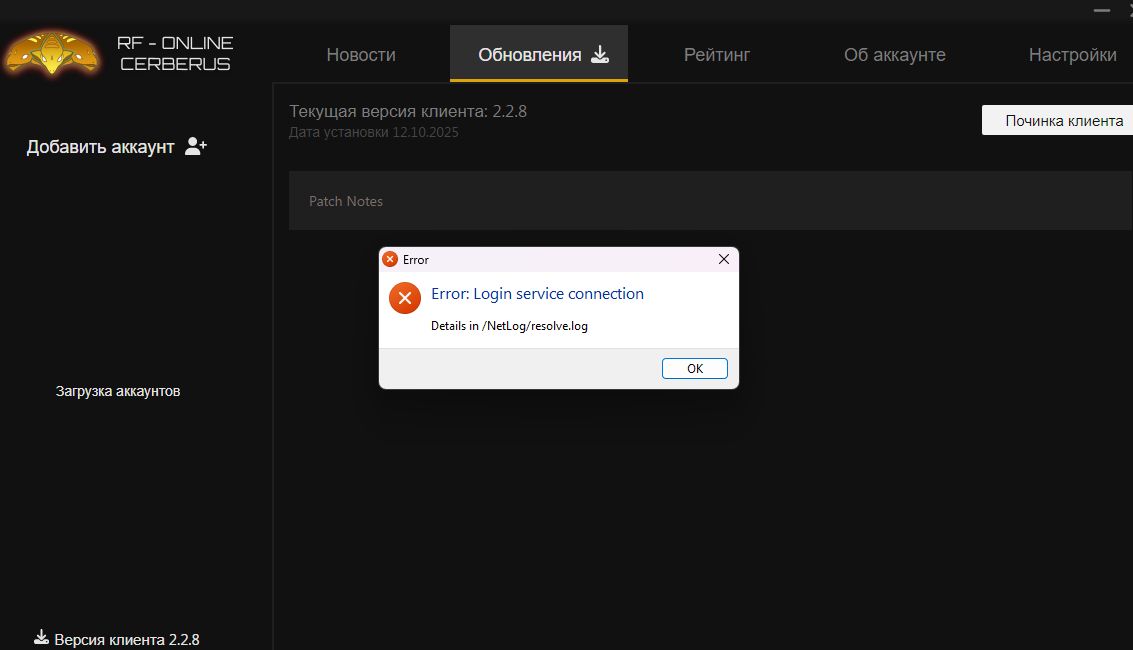Viewport: 1133px width, 650px height.
Task: Click the 'Details in /NetLog/resolve.log' text
Action: (x=509, y=326)
